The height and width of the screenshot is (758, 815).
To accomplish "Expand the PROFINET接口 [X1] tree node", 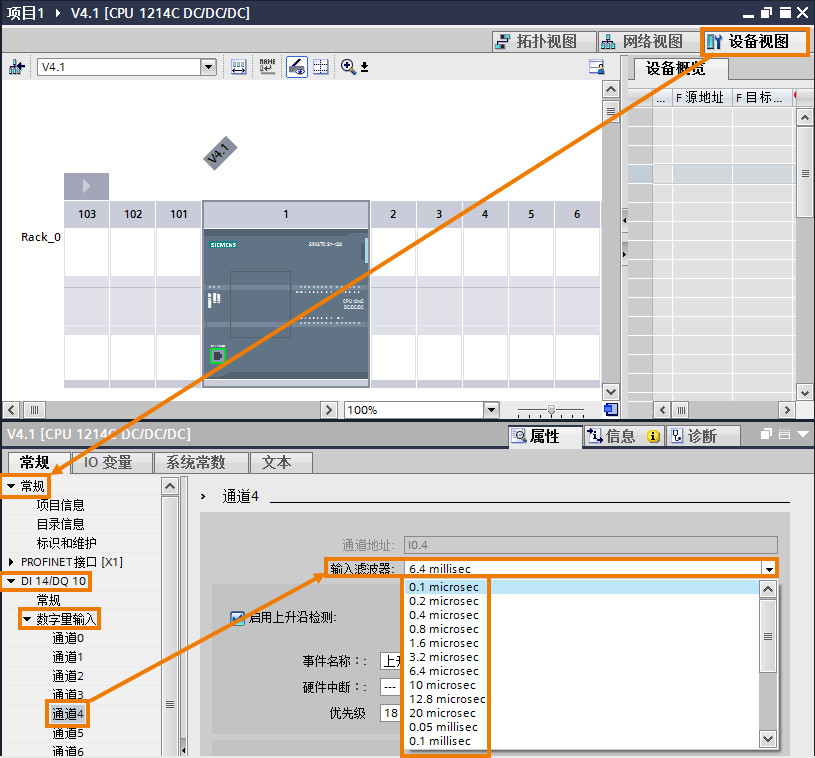I will pyautogui.click(x=11, y=562).
